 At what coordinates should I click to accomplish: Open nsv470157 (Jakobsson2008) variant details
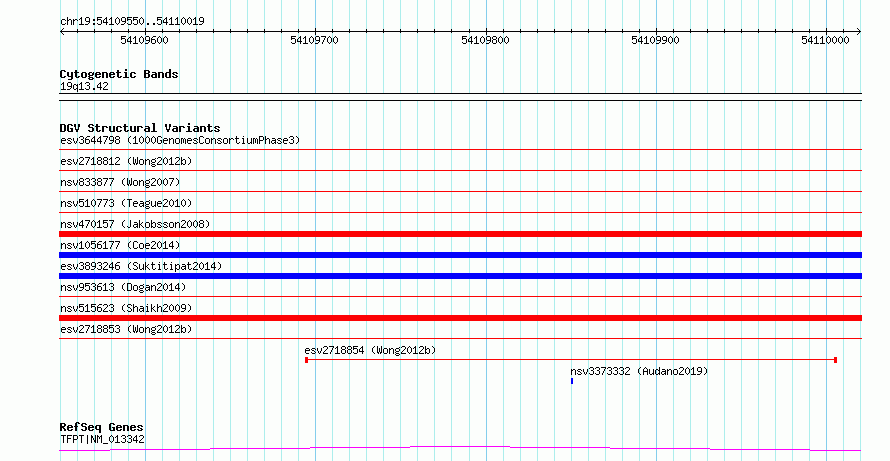pos(135,224)
